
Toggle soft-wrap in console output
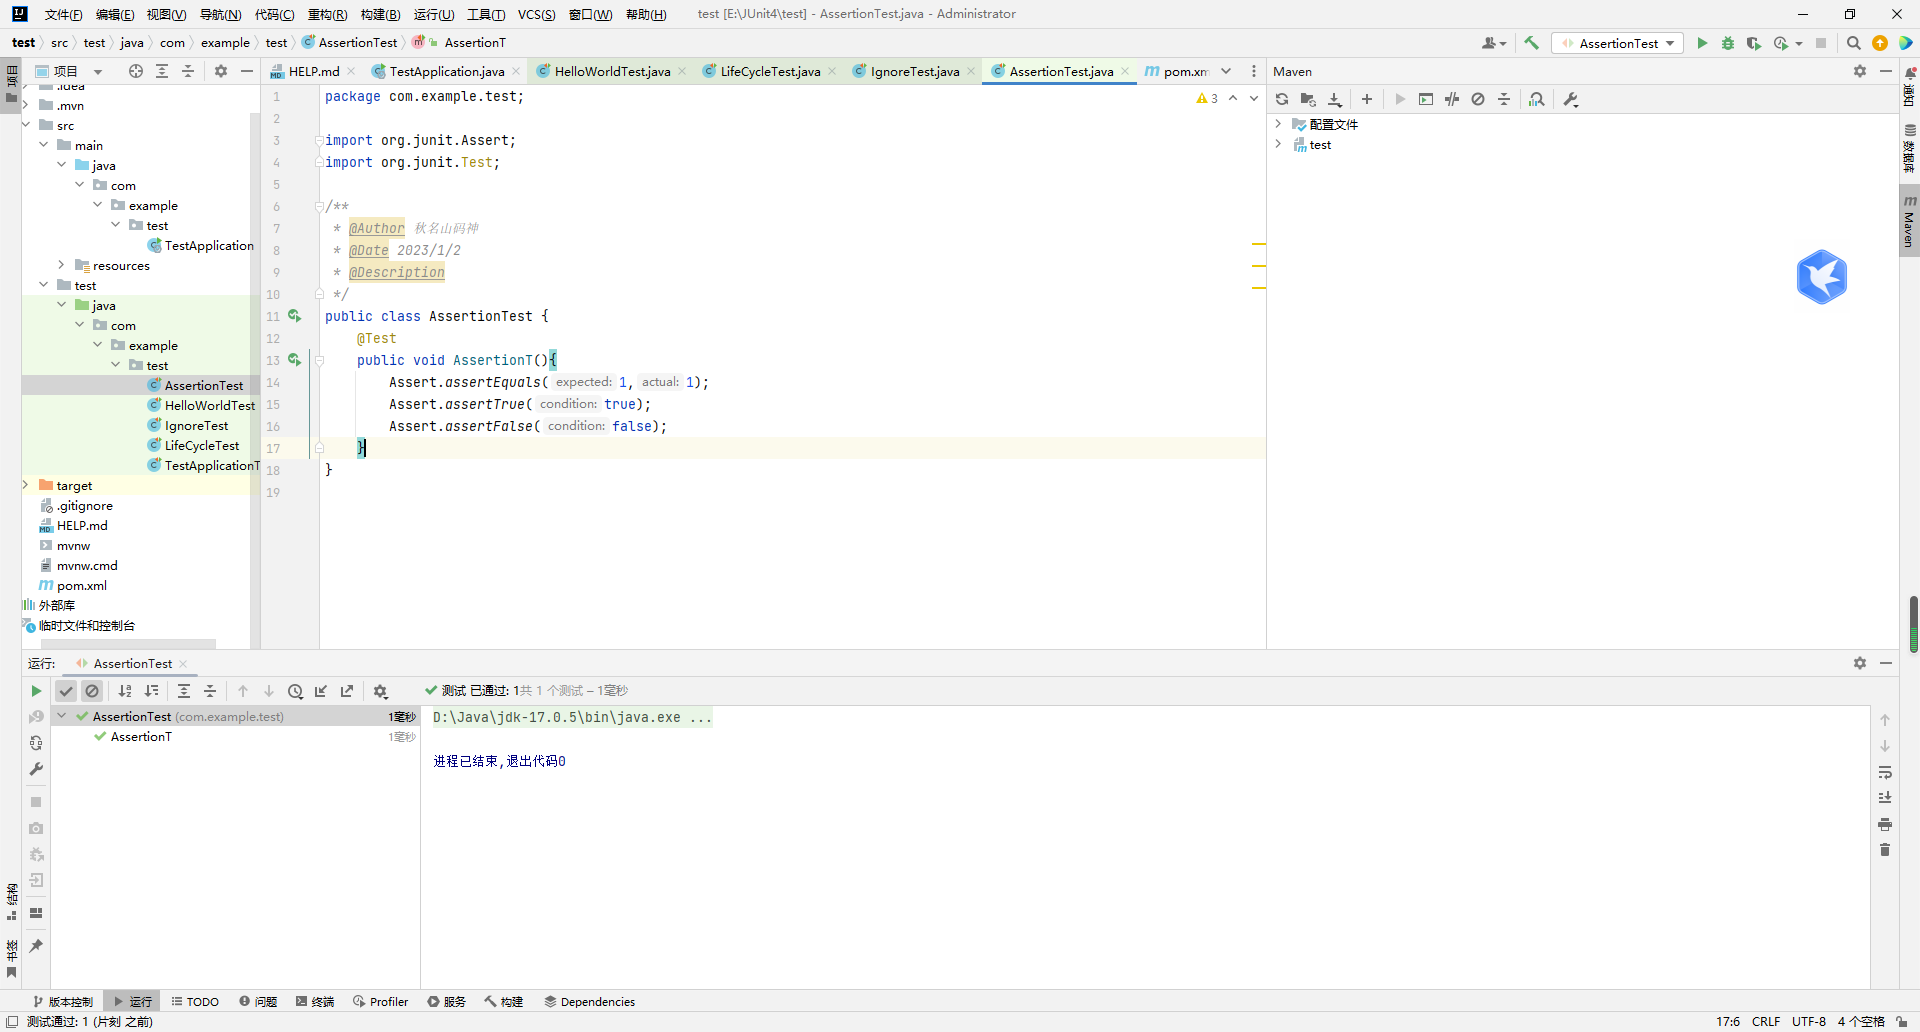1885,772
